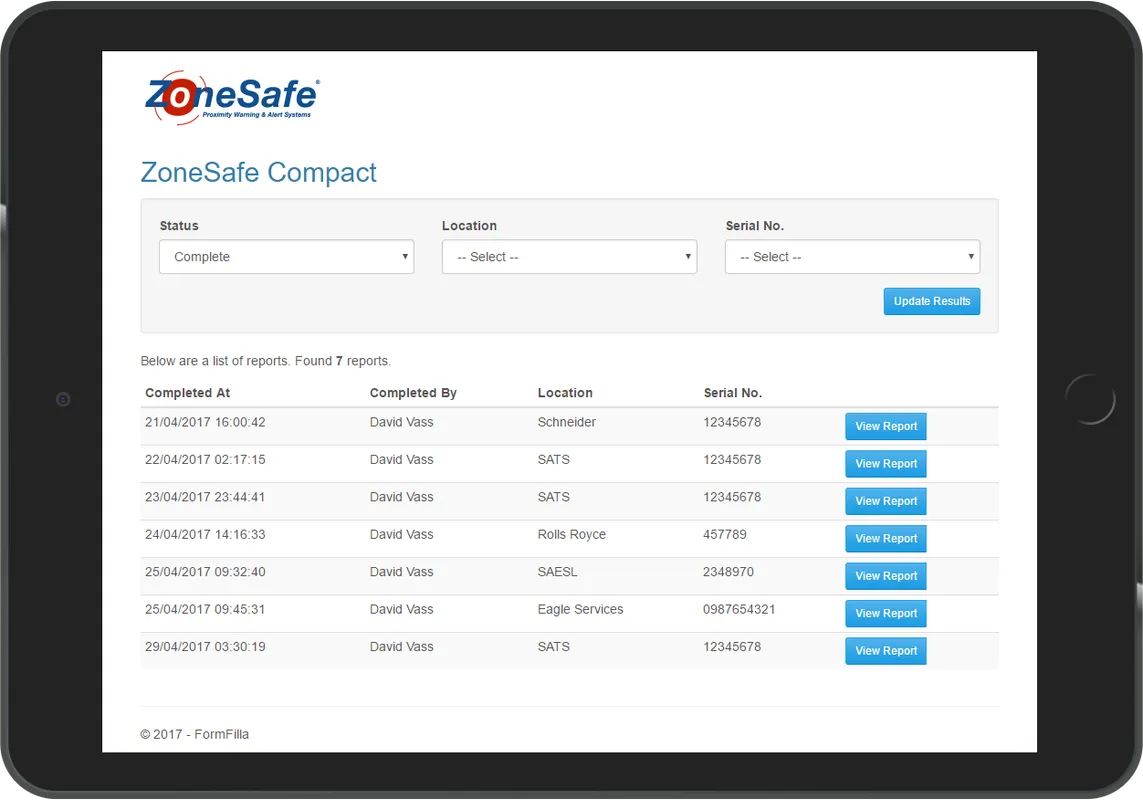Screen dimensions: 1143x800
Task: Click the Status filter label
Action: (x=179, y=225)
